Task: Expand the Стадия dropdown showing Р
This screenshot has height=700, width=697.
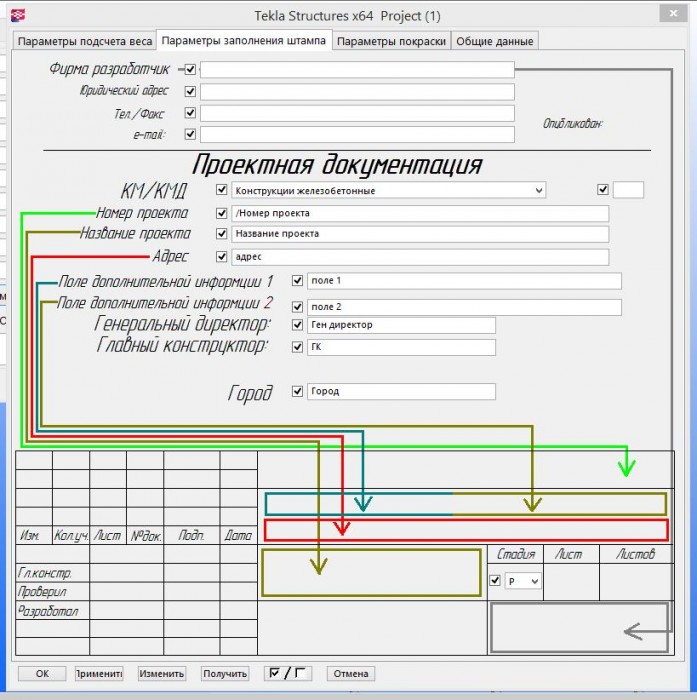Action: click(x=523, y=581)
